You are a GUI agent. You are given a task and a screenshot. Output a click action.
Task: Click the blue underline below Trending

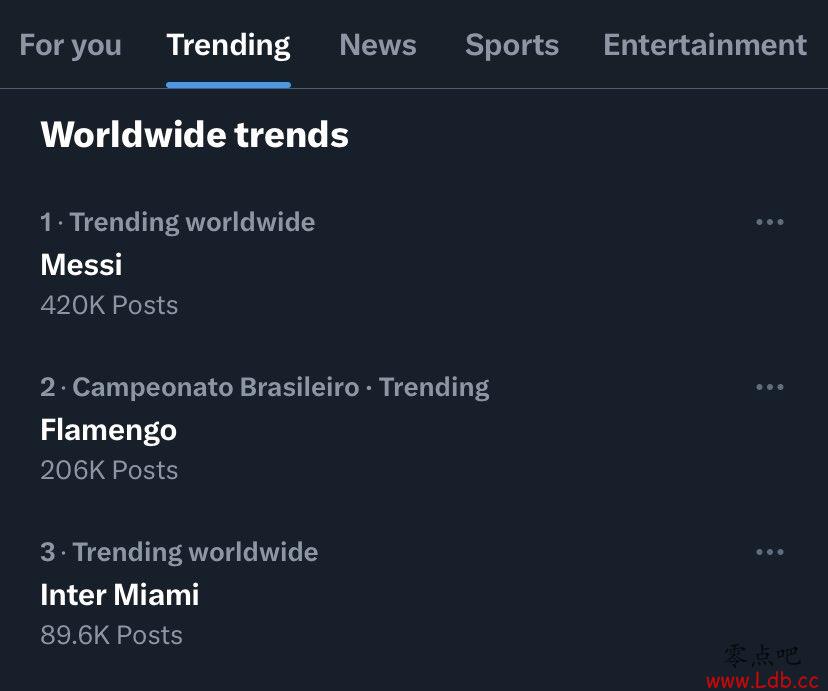(228, 85)
